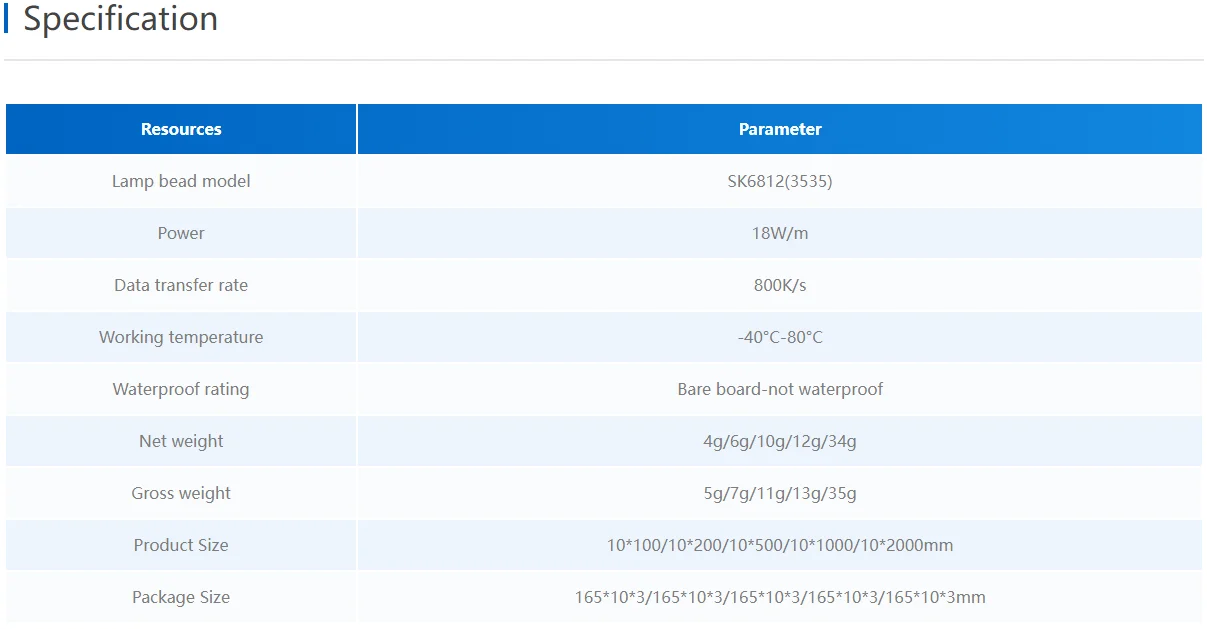Click the Working temperature label
Viewport: 1207px width, 629px height.
(181, 337)
